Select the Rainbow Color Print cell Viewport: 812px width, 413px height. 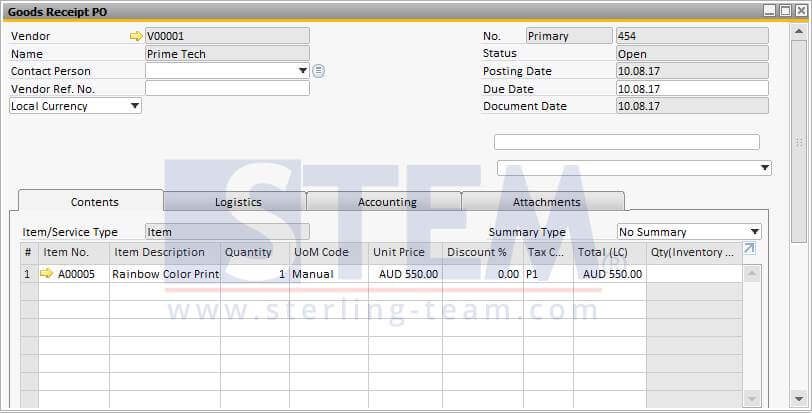tap(165, 274)
